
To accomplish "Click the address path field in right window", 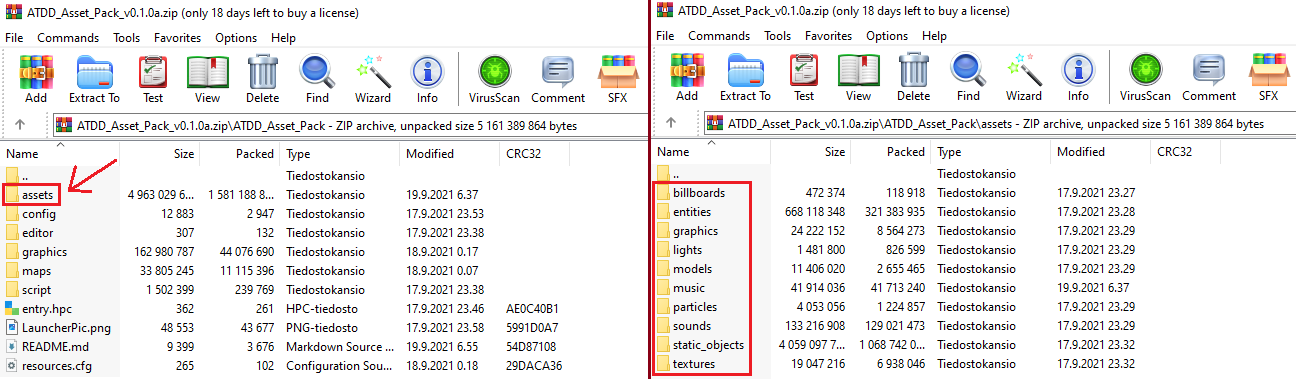I will tap(995, 124).
